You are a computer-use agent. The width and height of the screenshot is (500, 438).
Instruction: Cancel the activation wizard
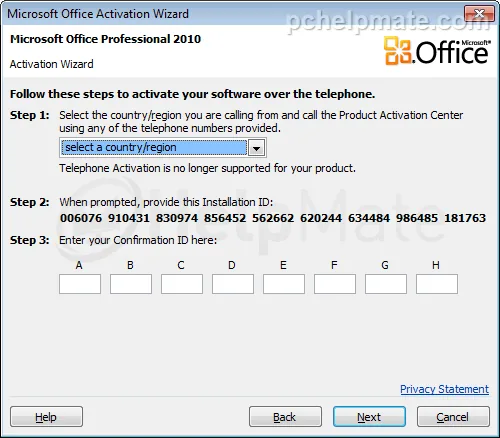453,417
